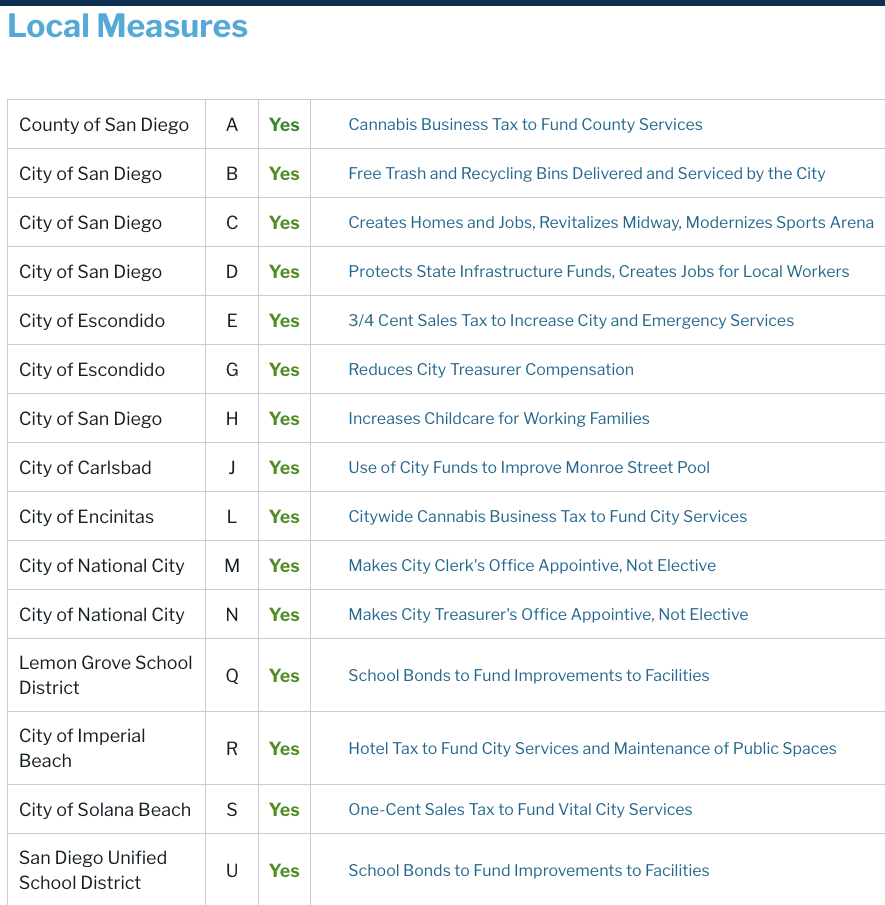Select the Protects State Infrastructure Funds link
Image resolution: width=885 pixels, height=905 pixels.
(598, 272)
